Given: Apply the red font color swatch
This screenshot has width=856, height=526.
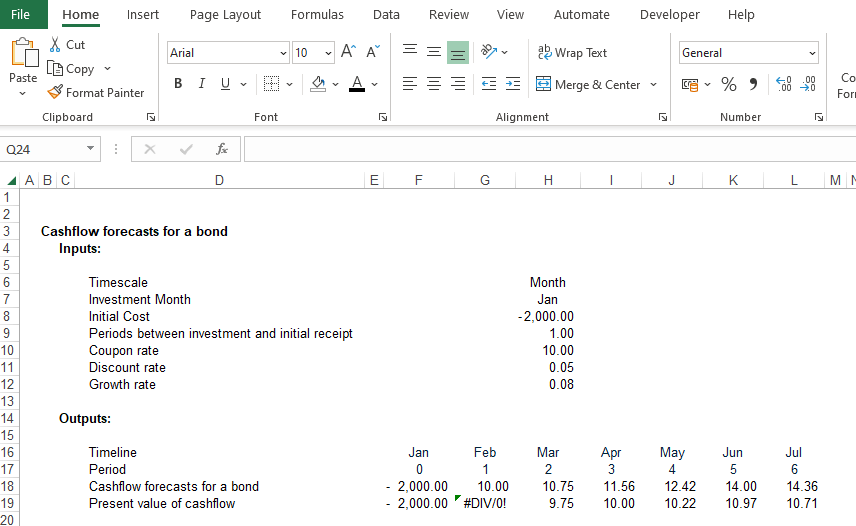Looking at the screenshot, I should tap(357, 84).
